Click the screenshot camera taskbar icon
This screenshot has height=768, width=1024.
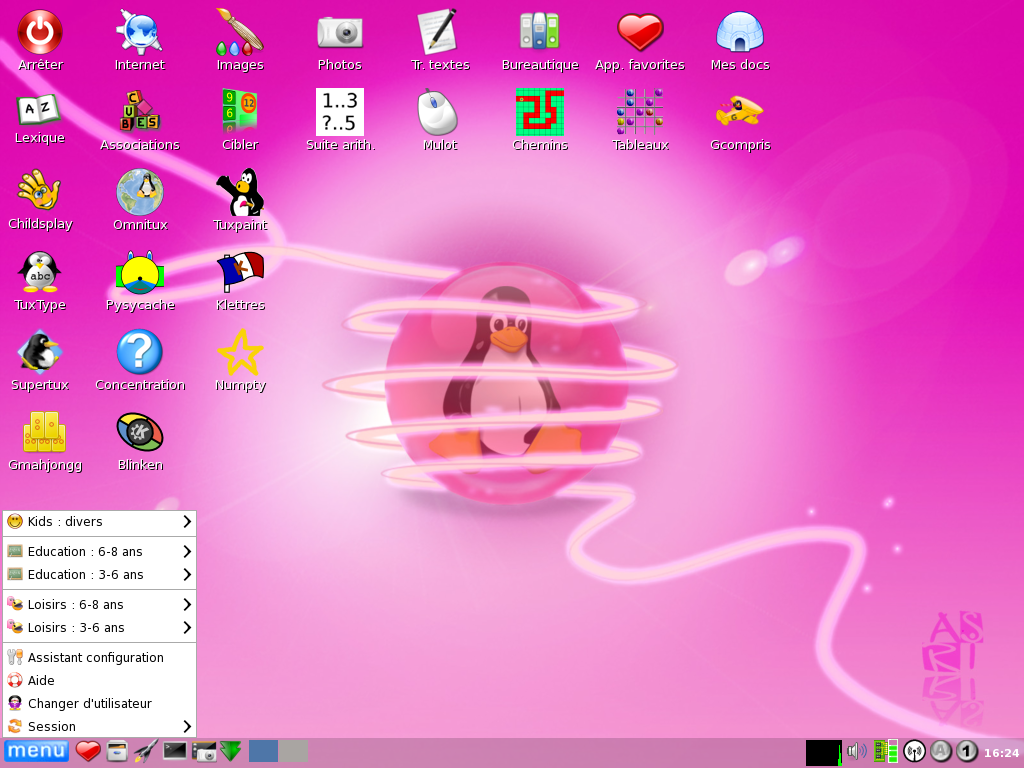click(x=204, y=751)
